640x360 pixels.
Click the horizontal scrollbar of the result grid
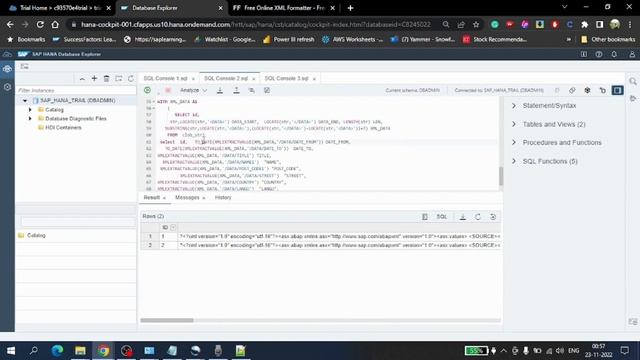(167, 320)
